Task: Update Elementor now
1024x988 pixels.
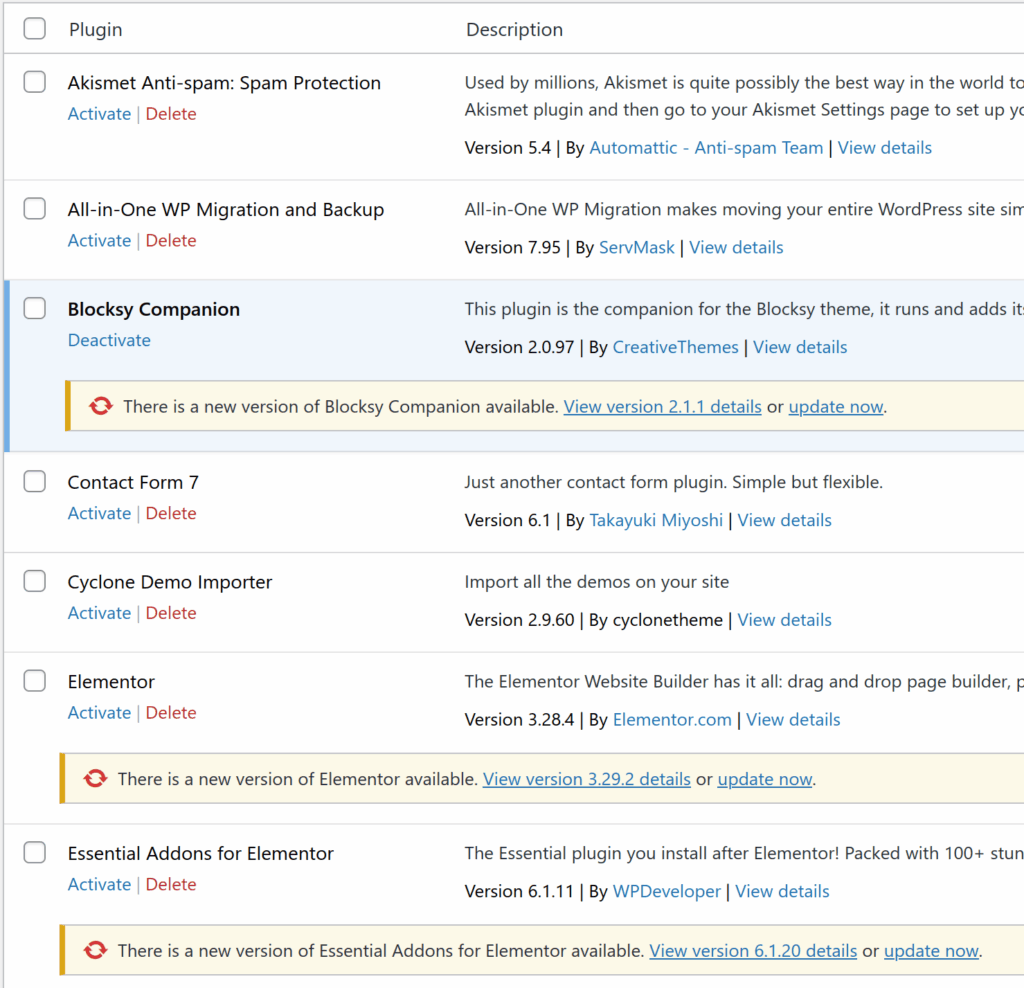Action: point(765,779)
